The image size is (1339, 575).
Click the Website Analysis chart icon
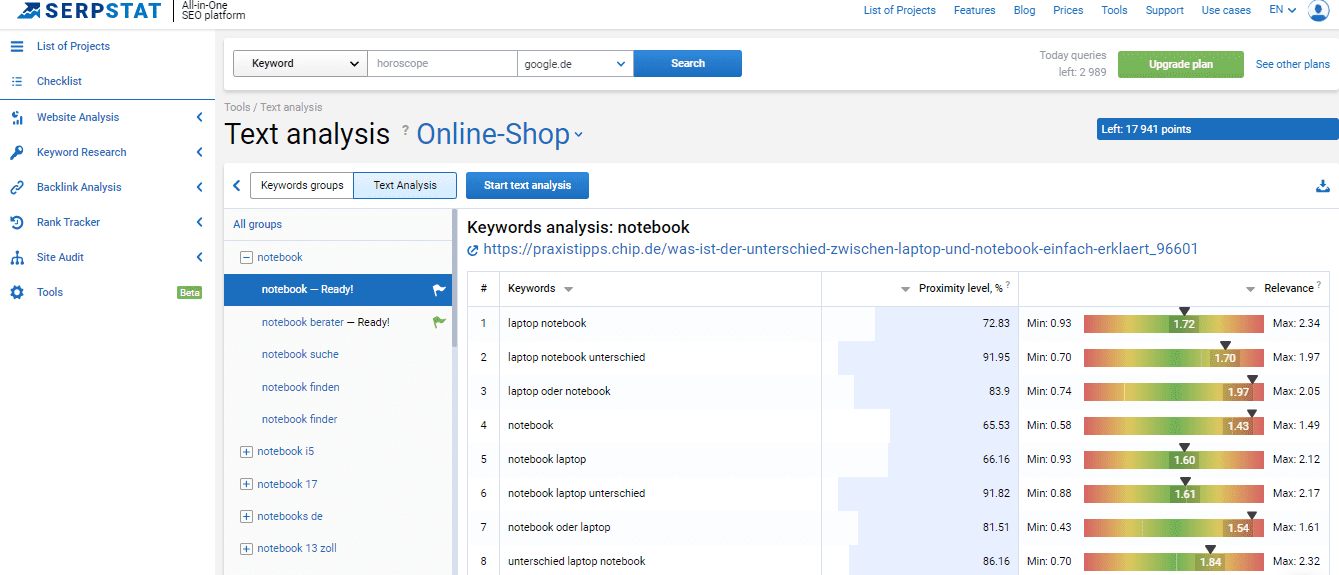click(x=17, y=117)
